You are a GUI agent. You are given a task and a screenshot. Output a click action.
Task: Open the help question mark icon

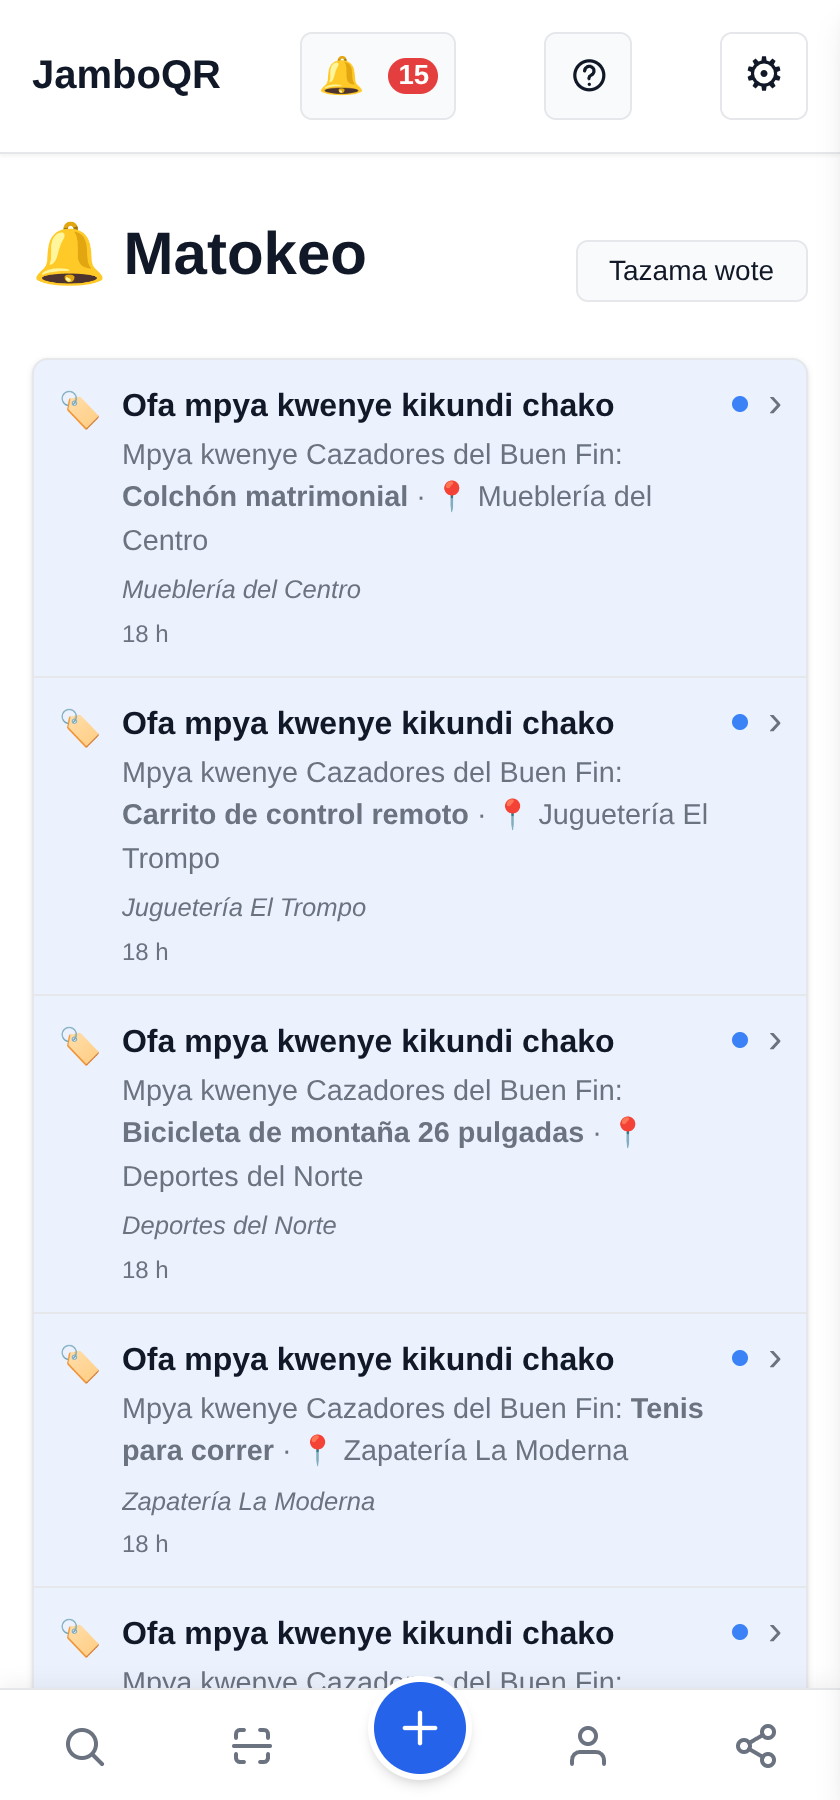588,76
